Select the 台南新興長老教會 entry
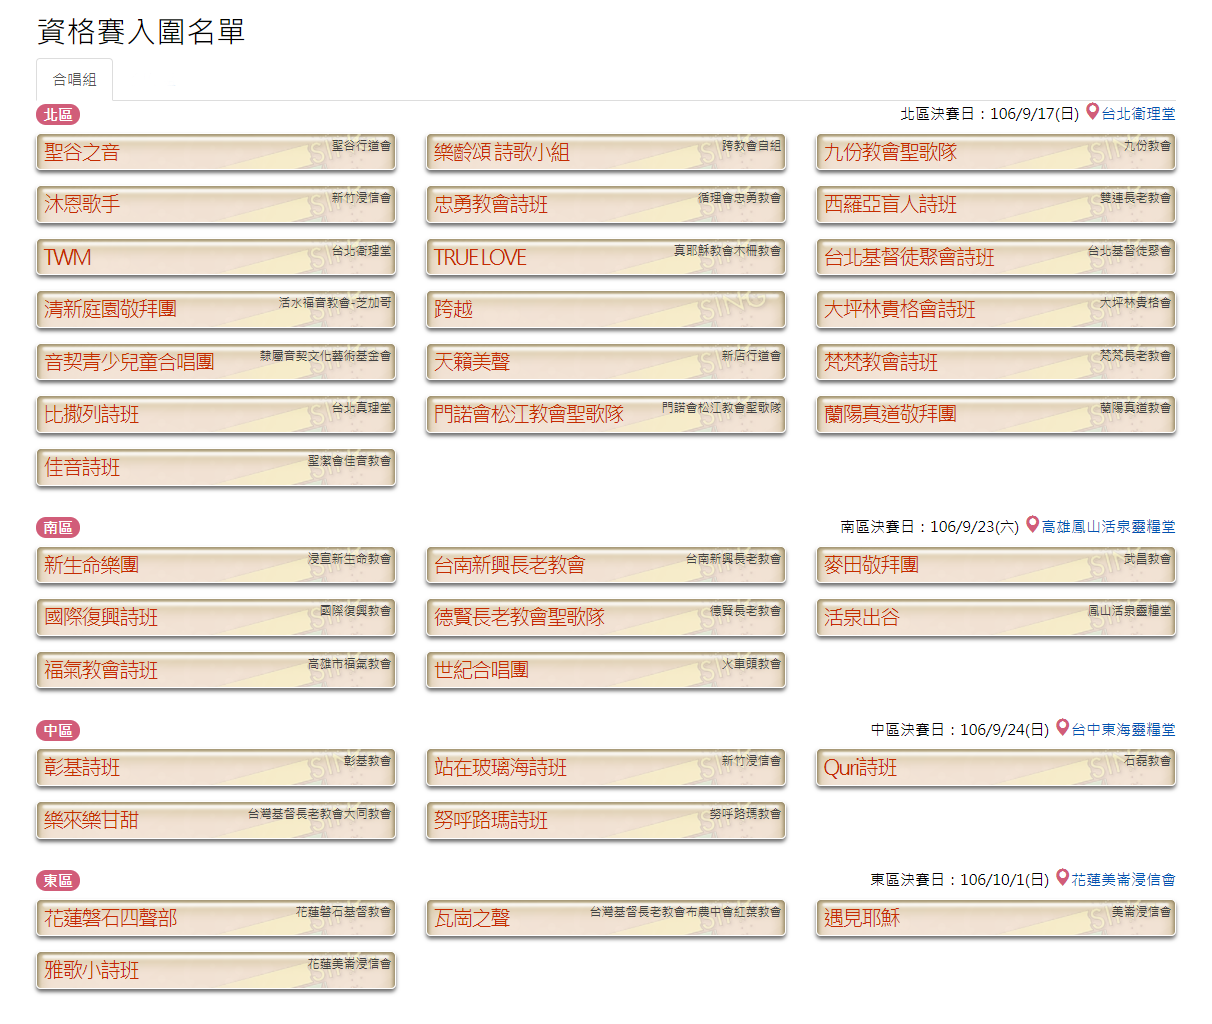The width and height of the screenshot is (1212, 1024). tap(606, 566)
